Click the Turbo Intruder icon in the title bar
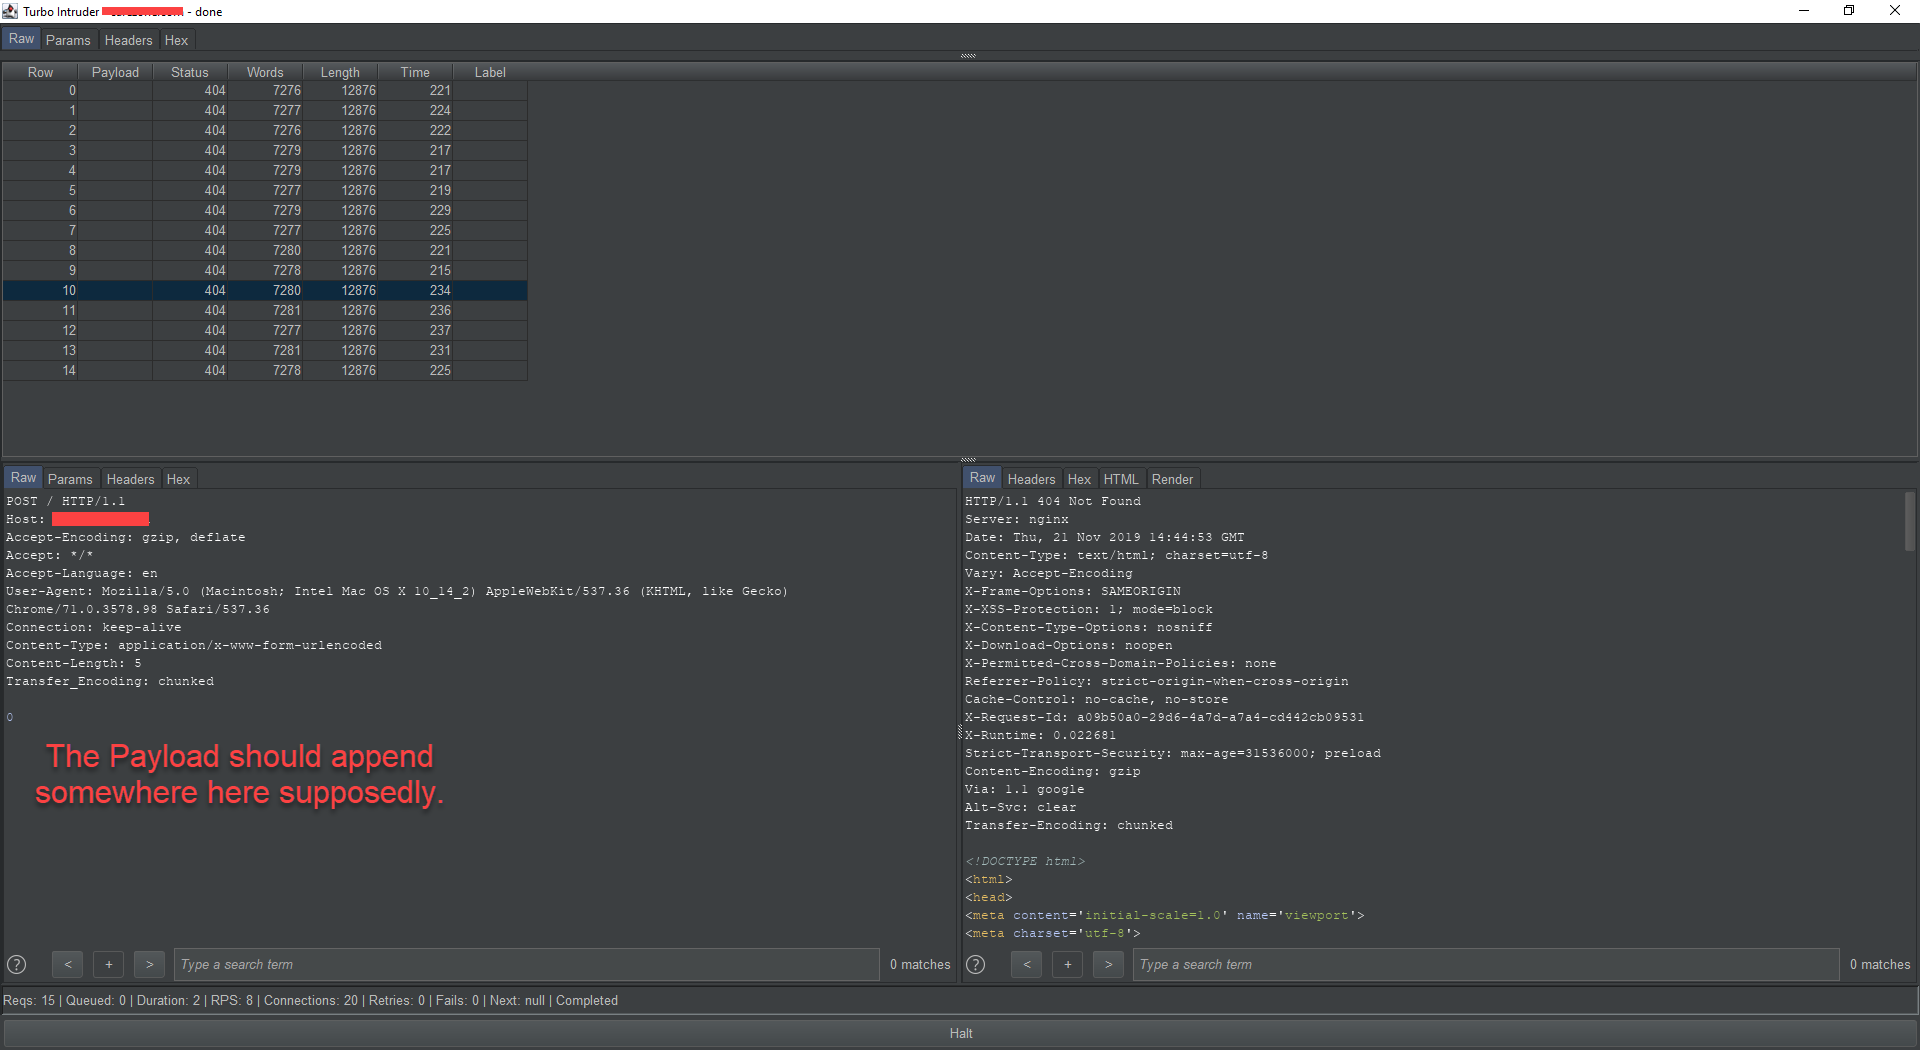1920x1050 pixels. pos(10,11)
